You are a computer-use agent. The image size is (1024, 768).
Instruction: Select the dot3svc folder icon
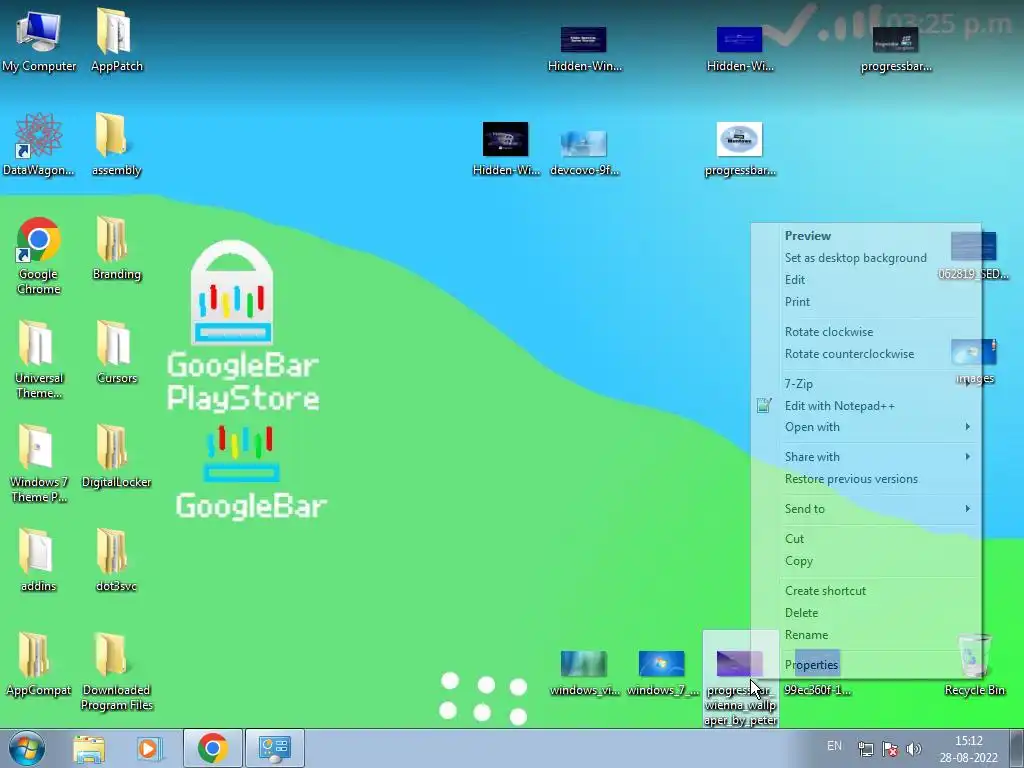pyautogui.click(x=116, y=559)
